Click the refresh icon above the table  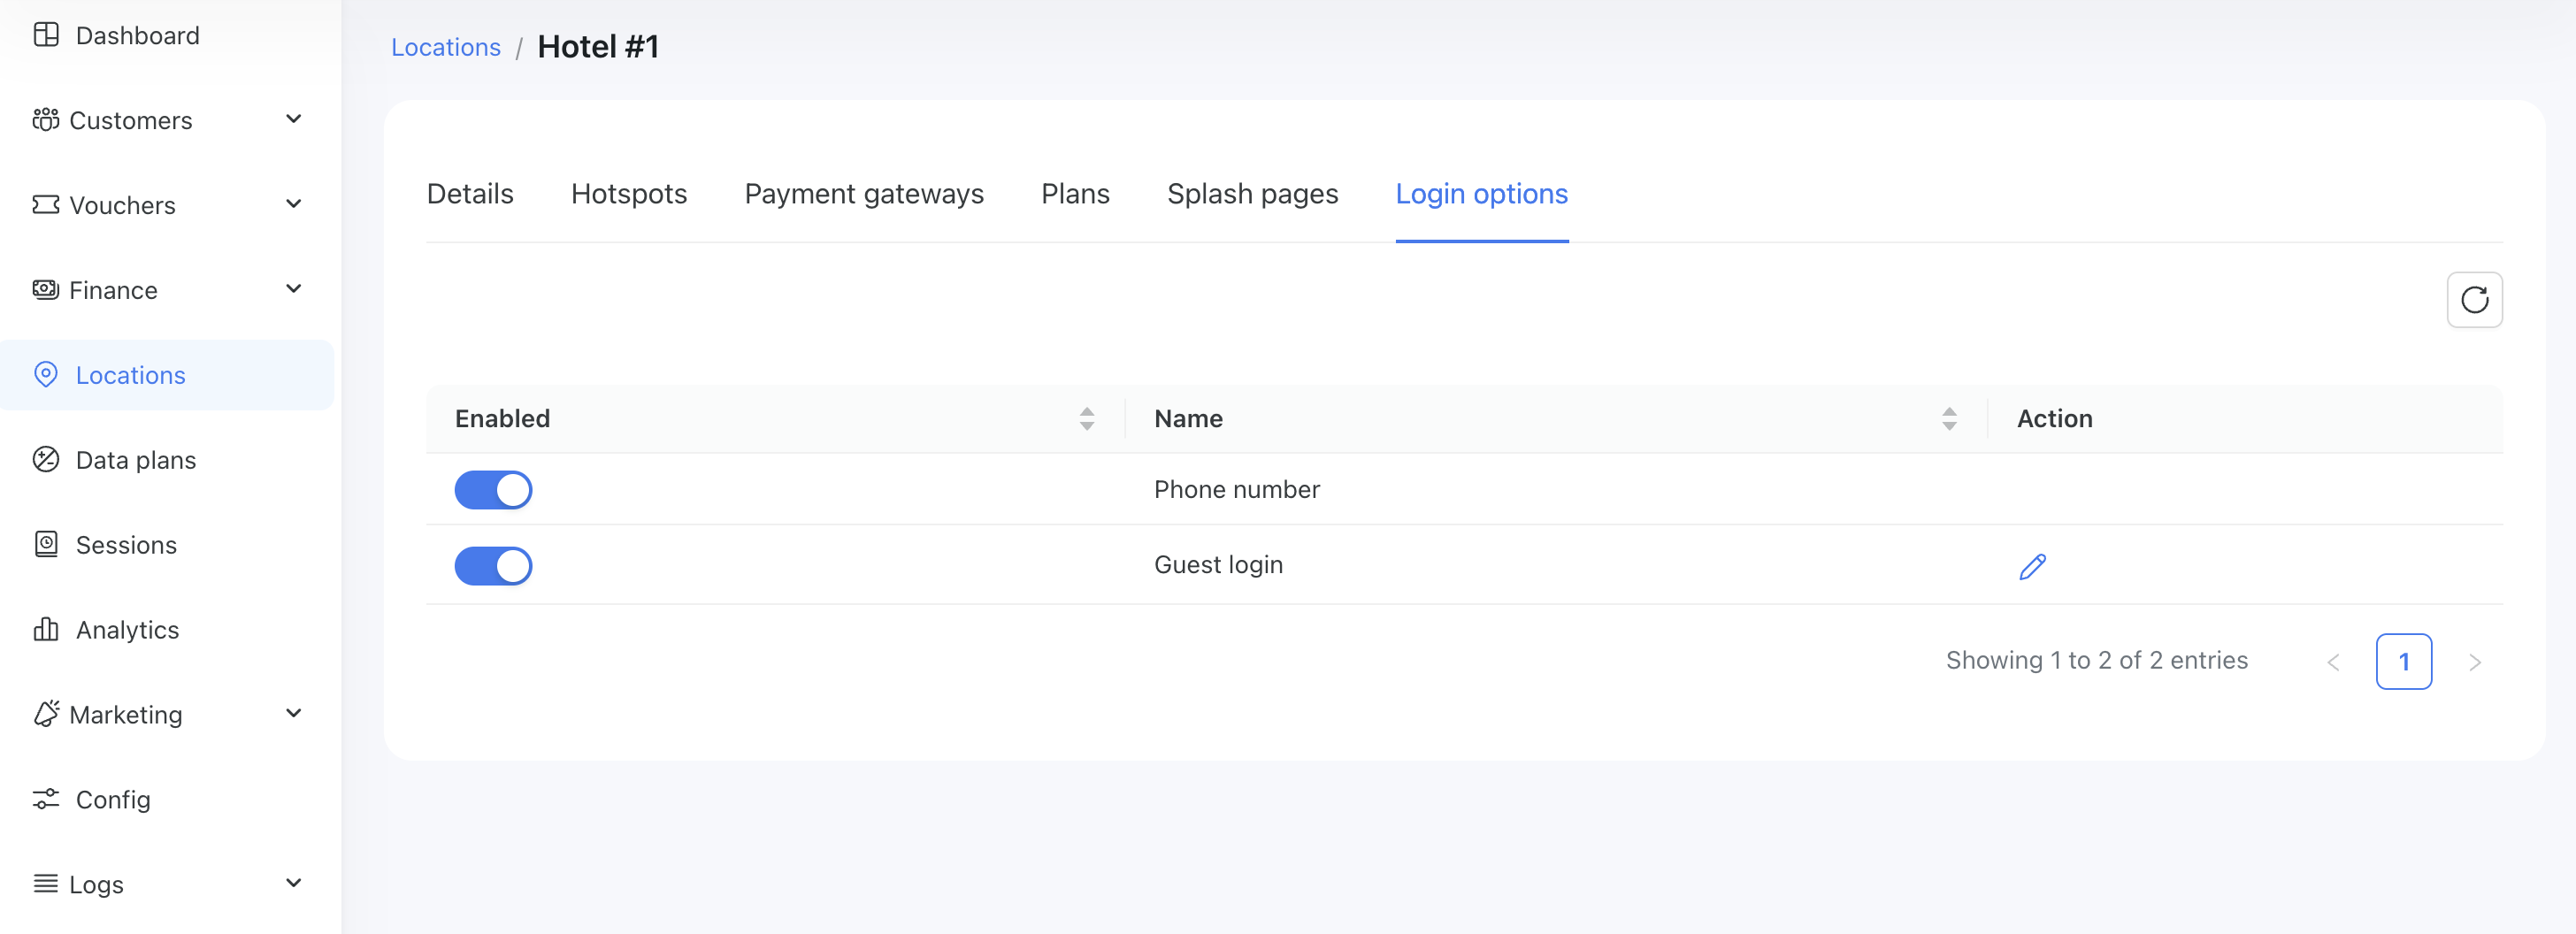tap(2473, 300)
